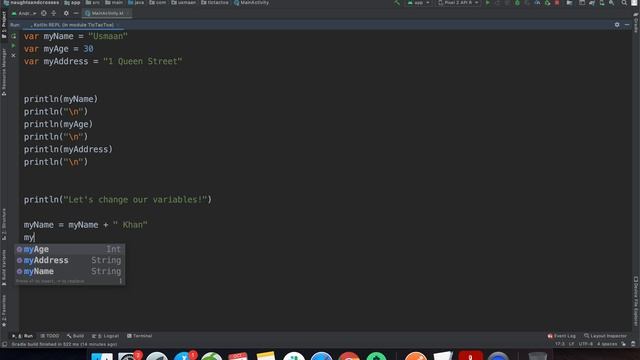Open the Favorites side tab
This screenshot has width=640, height=360.
(4, 311)
